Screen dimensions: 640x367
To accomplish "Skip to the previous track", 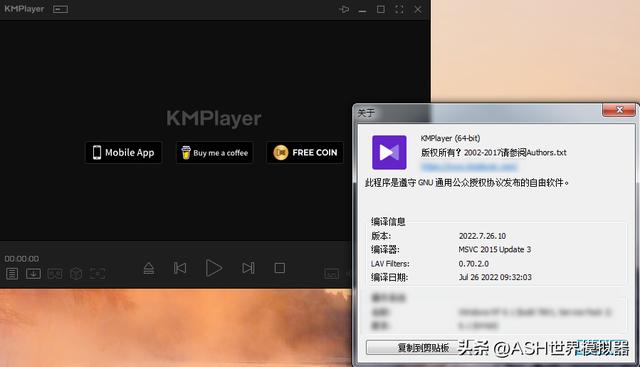I will point(180,268).
